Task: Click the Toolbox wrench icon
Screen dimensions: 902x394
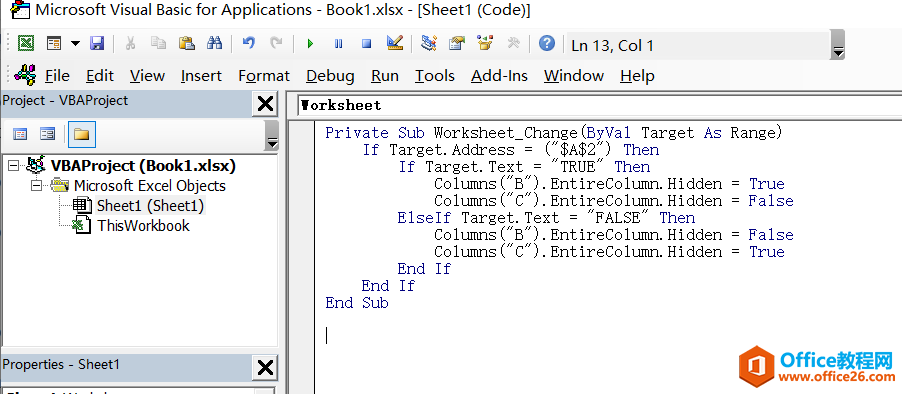Action: pyautogui.click(x=514, y=44)
